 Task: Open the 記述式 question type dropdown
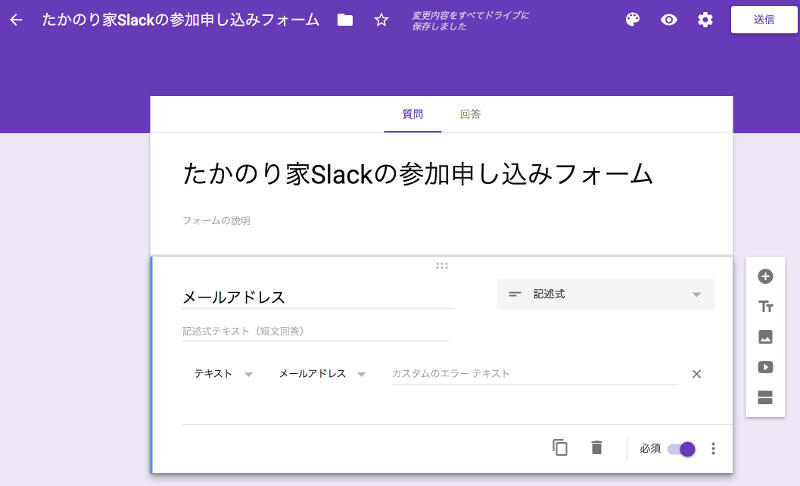[605, 294]
